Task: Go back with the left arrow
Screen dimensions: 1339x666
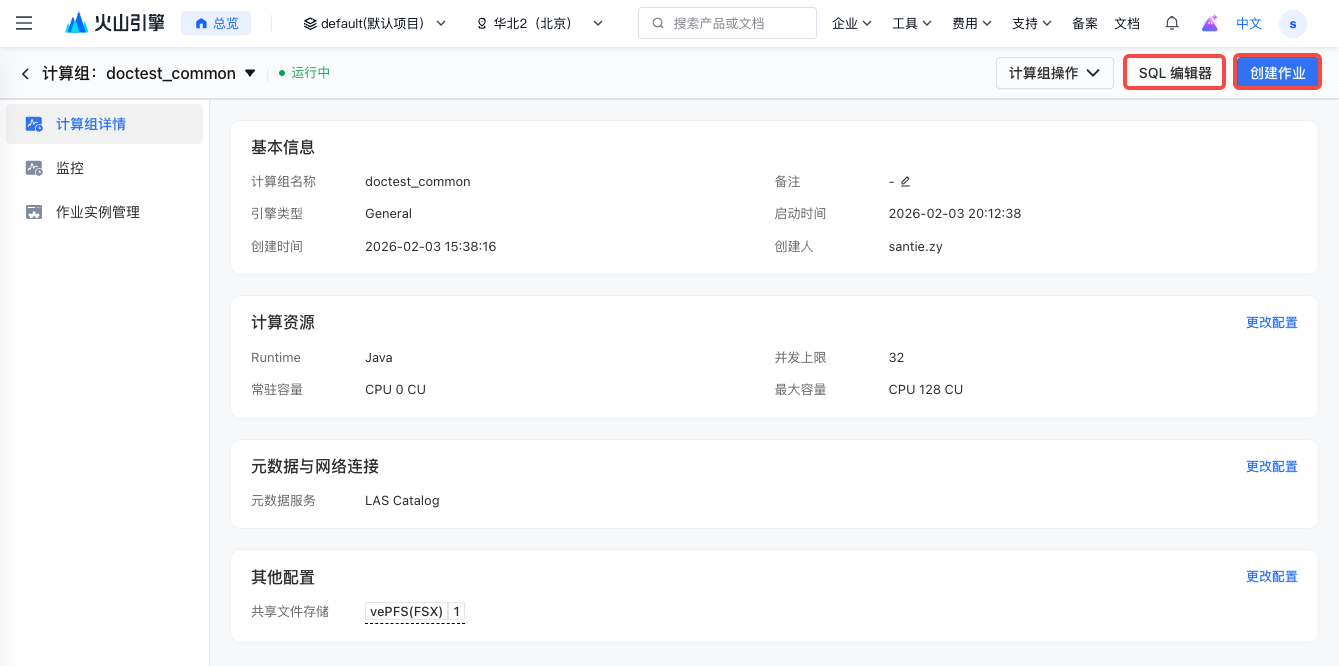Action: click(25, 73)
